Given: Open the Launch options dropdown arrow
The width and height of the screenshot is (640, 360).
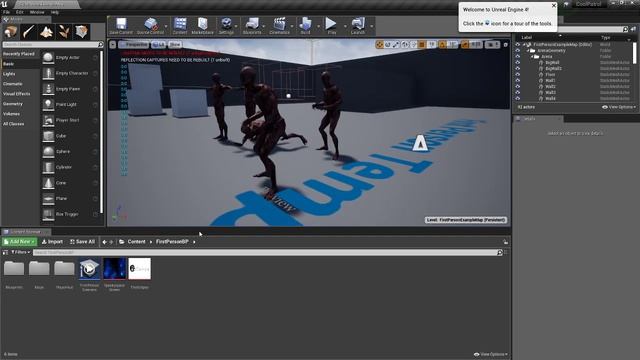Looking at the screenshot, I should [371, 27].
